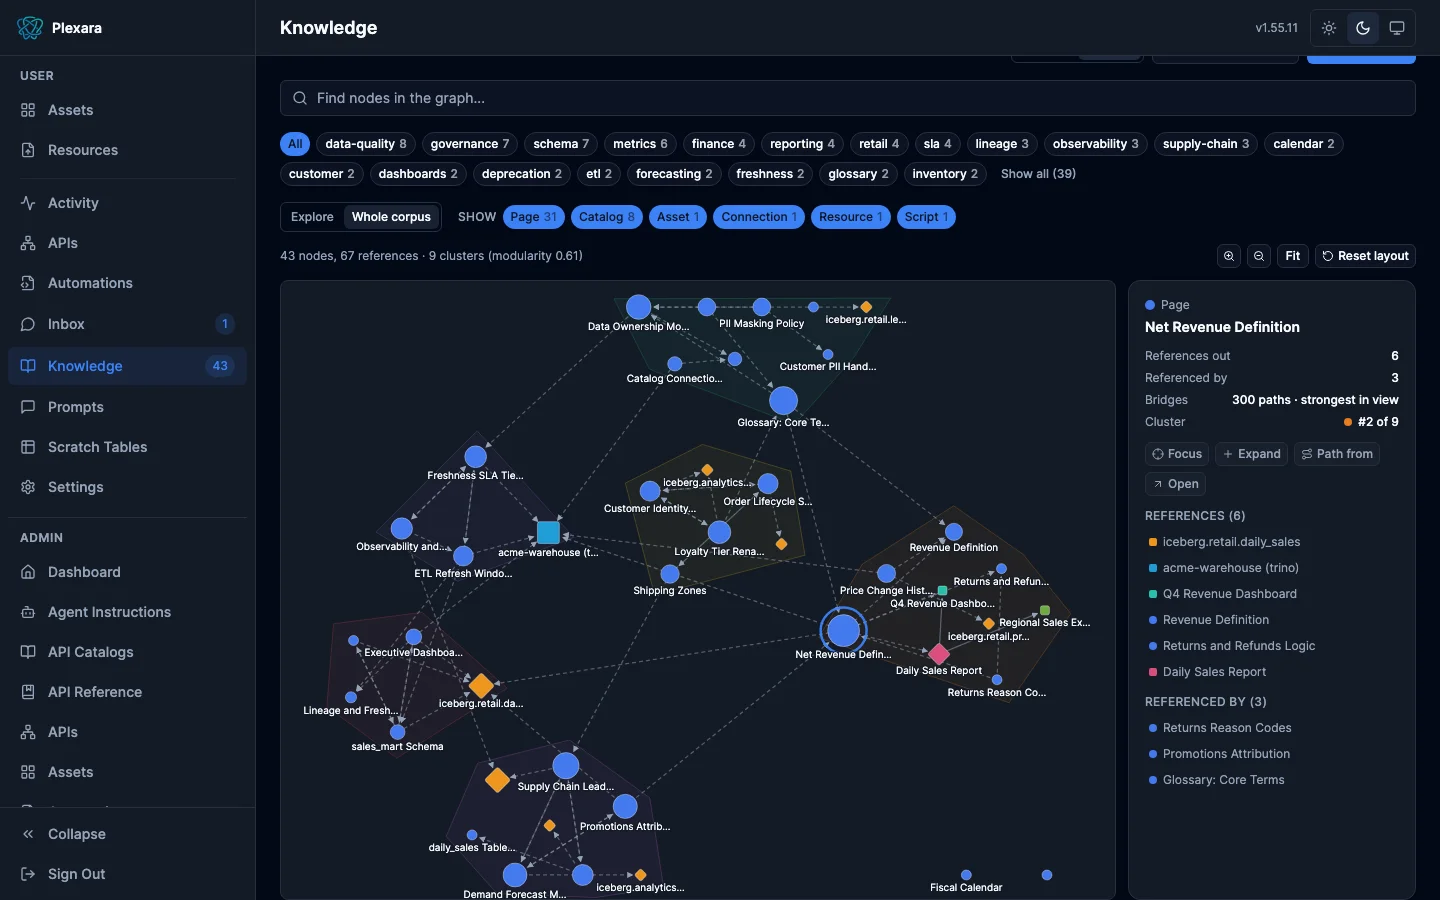Open the Q4 Revenue Dashboard reference
The width and height of the screenshot is (1440, 900).
(1229, 594)
